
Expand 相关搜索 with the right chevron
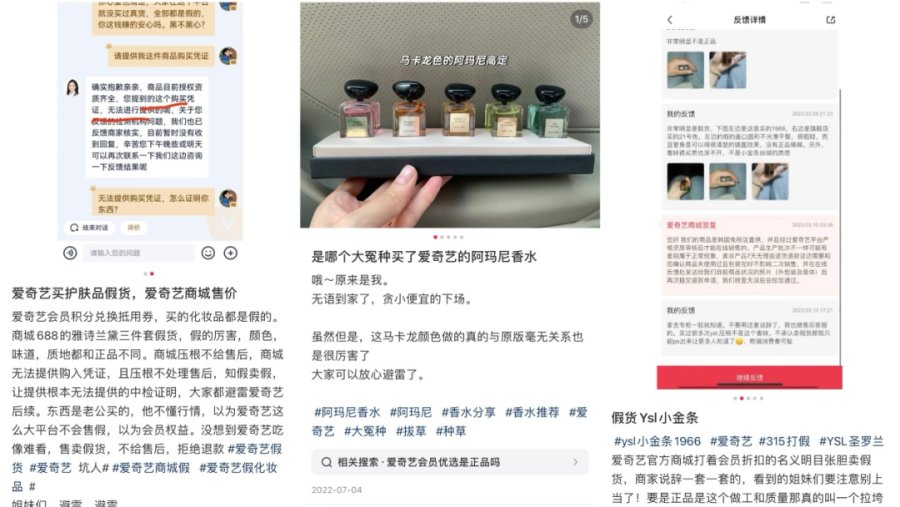(575, 462)
